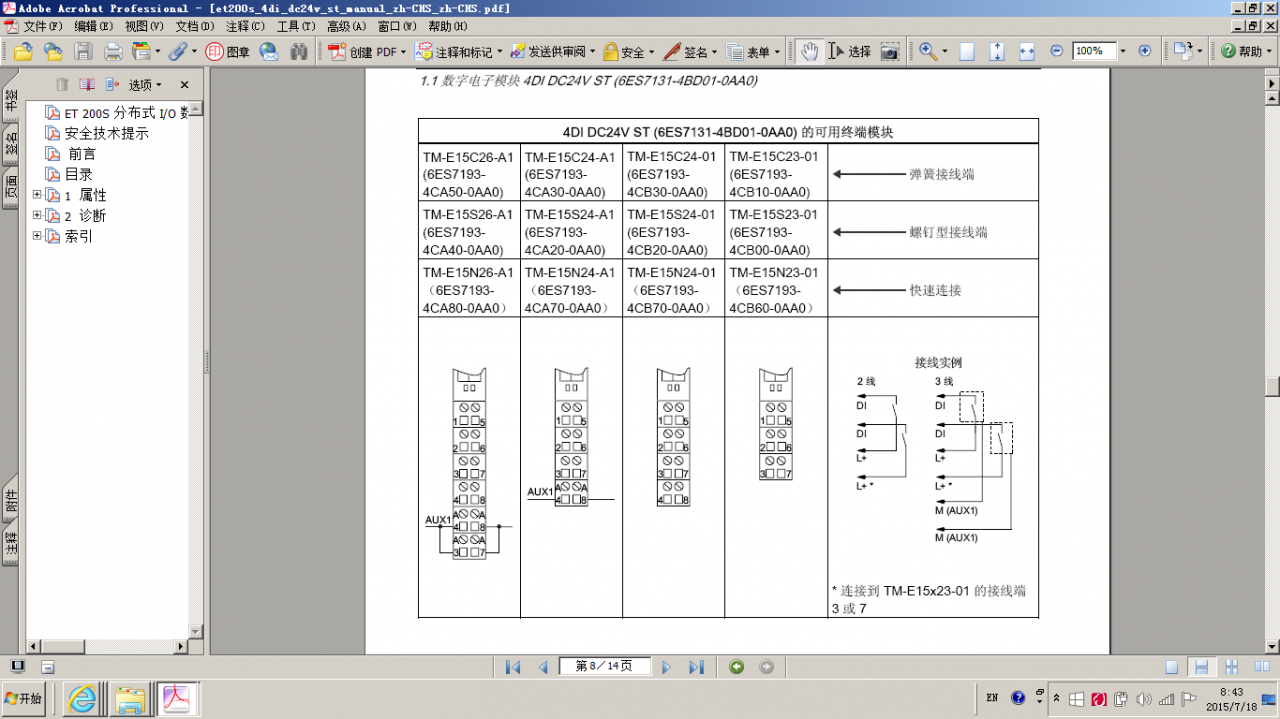Switch to Continuous Facing layout
1280x719 pixels.
1232,667
